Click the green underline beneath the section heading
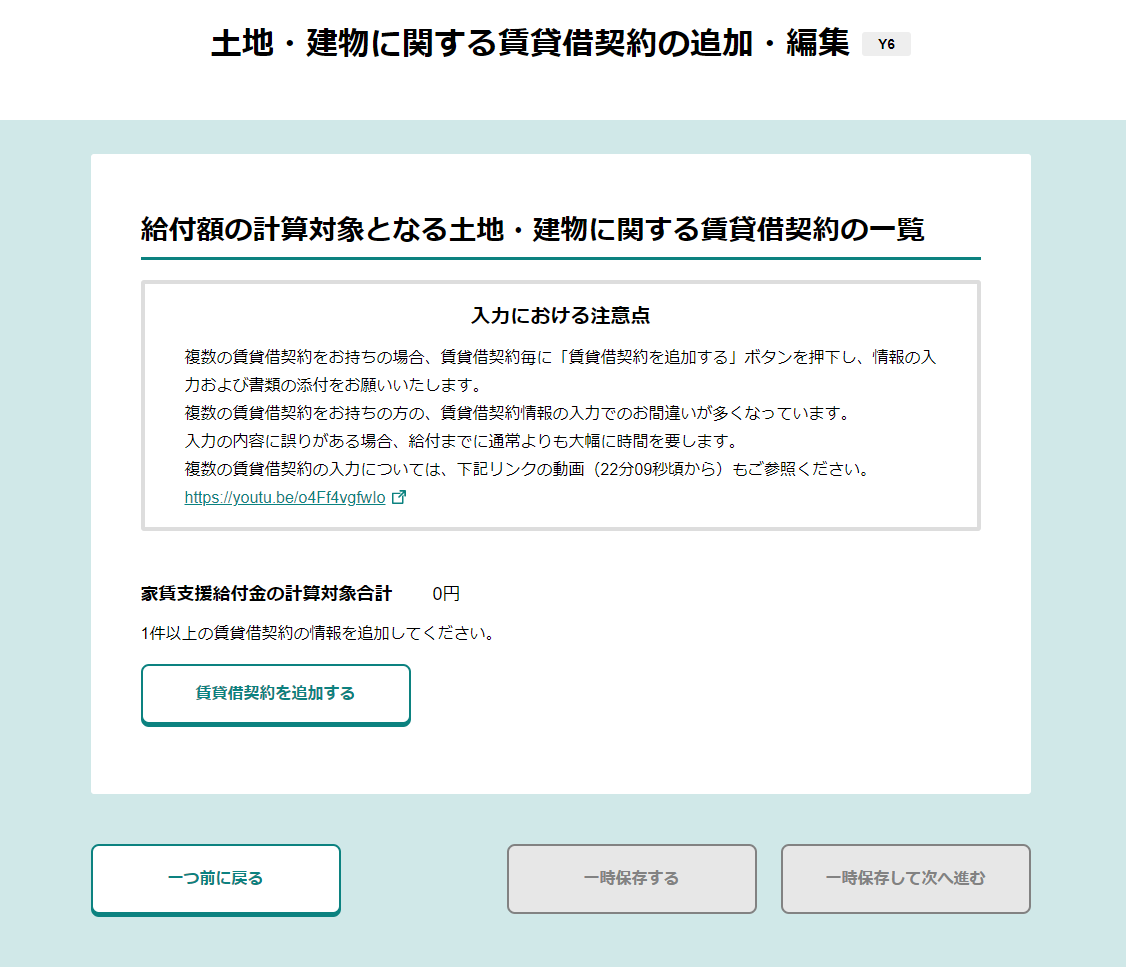This screenshot has width=1126, height=967. [x=560, y=258]
